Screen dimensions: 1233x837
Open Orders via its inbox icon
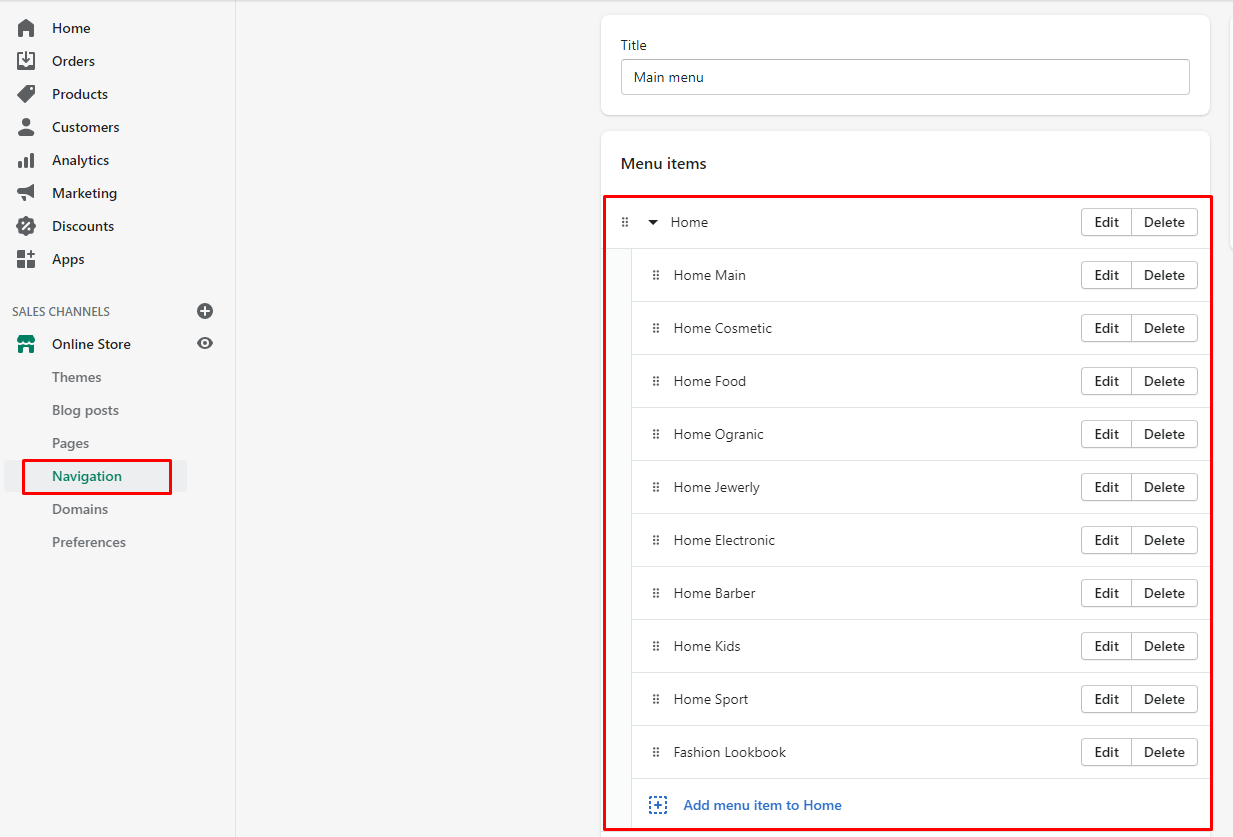(26, 61)
